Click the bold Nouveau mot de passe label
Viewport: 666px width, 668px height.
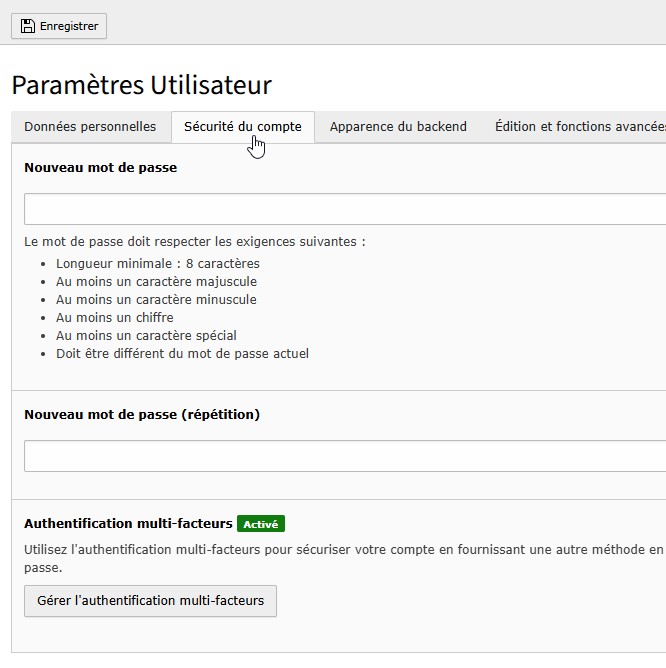click(100, 168)
